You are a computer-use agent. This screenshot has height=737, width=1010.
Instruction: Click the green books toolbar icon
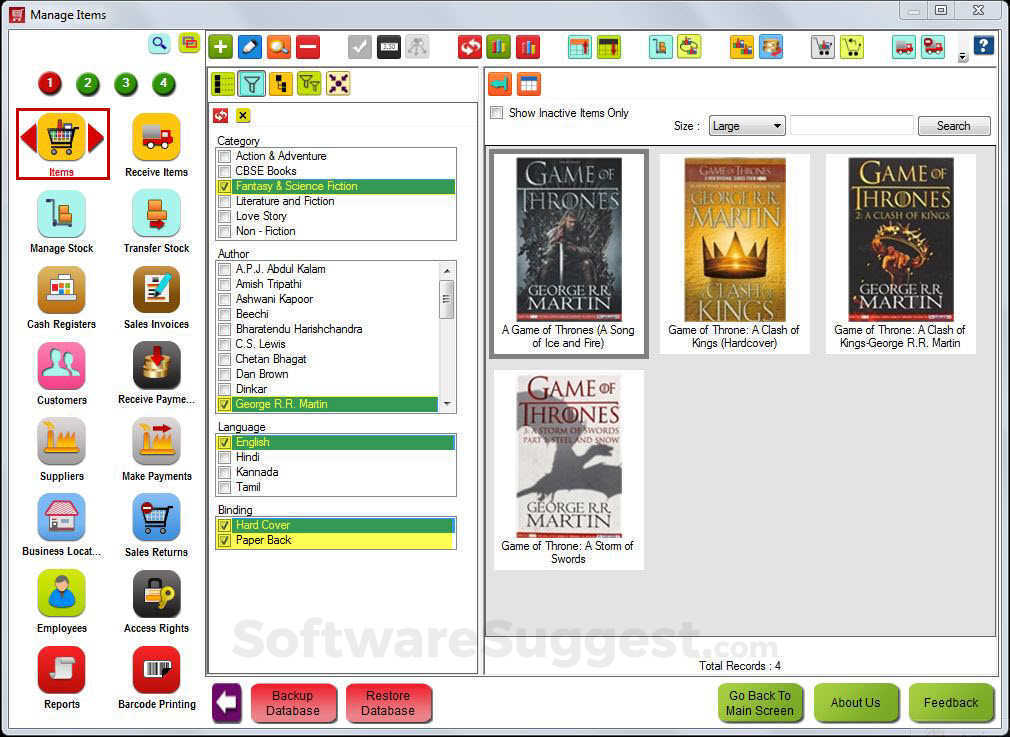[x=499, y=47]
